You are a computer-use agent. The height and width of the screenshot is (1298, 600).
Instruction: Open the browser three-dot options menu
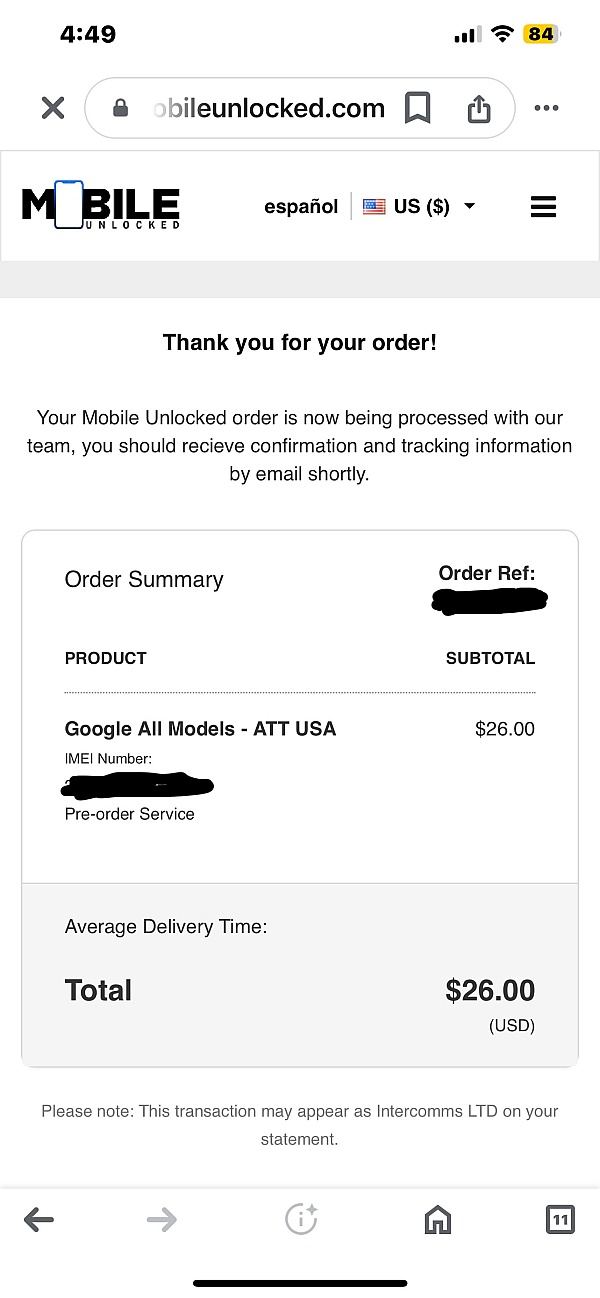tap(546, 107)
